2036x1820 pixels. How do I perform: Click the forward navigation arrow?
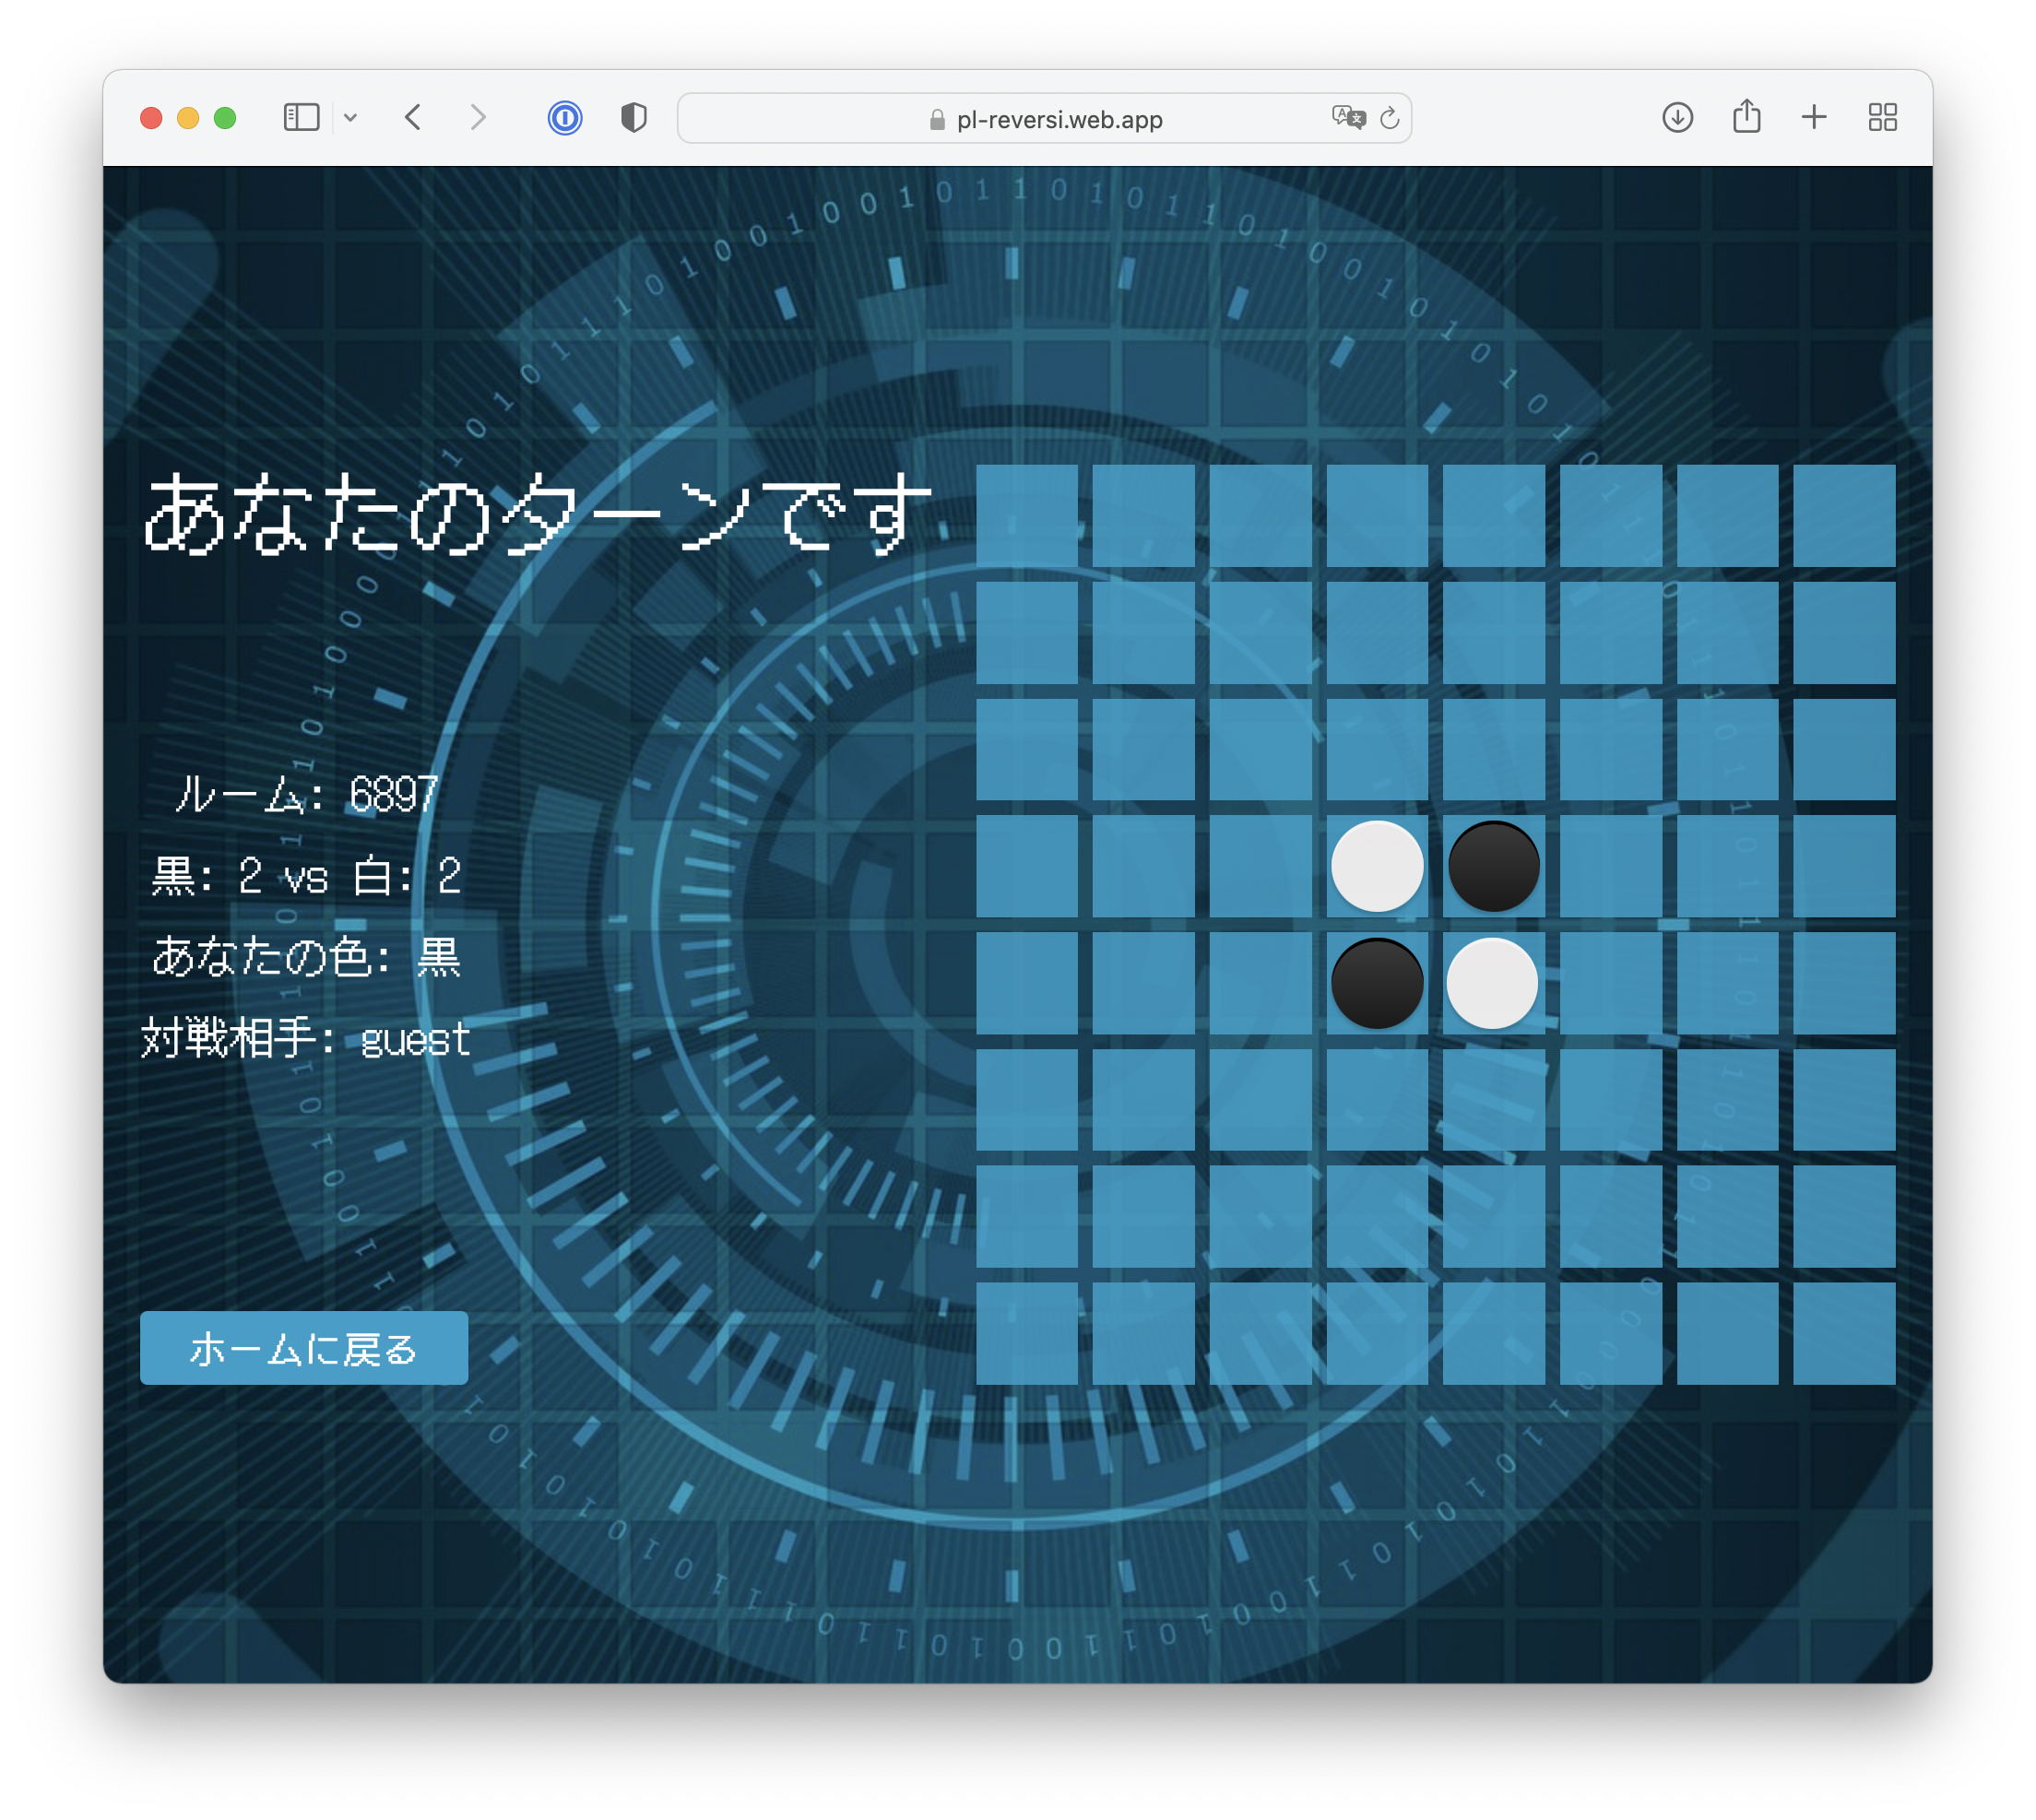pos(478,118)
